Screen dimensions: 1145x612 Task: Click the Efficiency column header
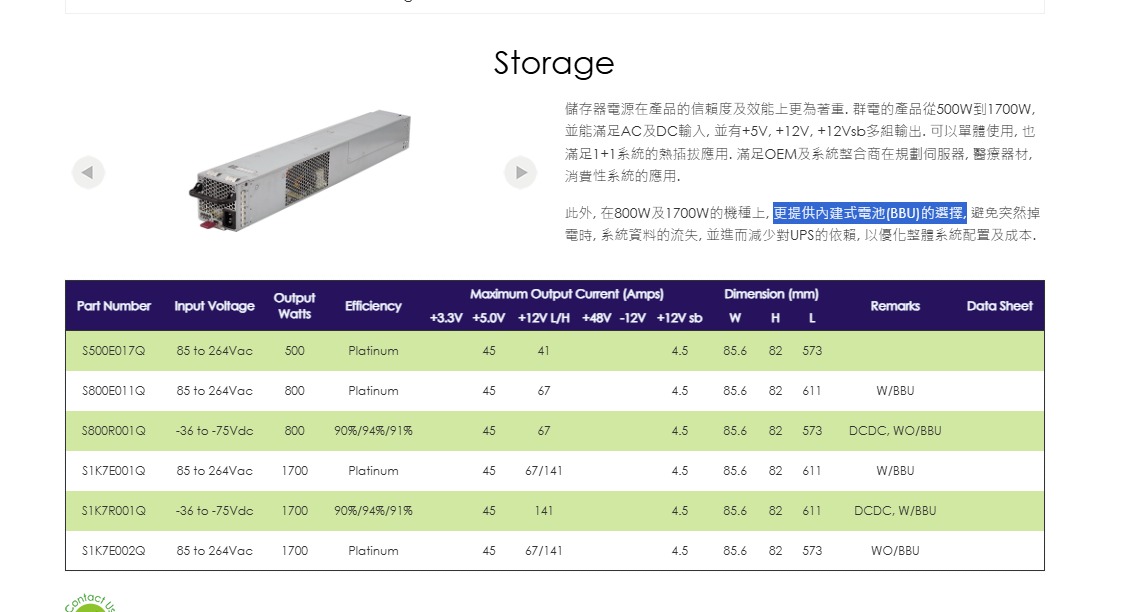(373, 306)
